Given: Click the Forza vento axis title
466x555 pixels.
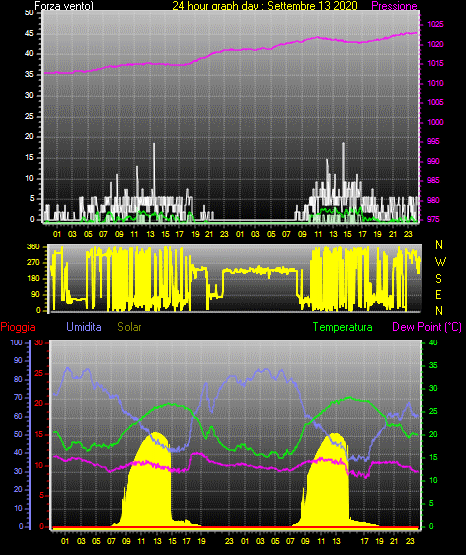Looking at the screenshot, I should click(x=64, y=6).
